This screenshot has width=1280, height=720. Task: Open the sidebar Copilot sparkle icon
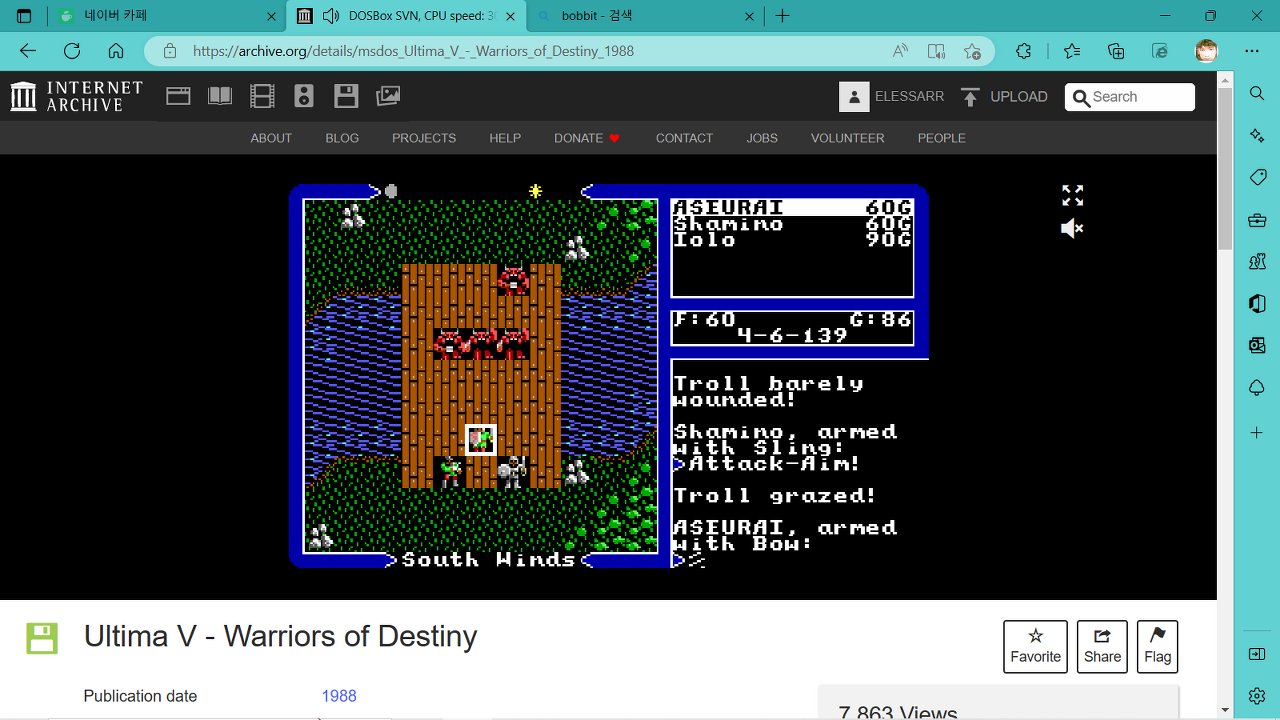1257,135
